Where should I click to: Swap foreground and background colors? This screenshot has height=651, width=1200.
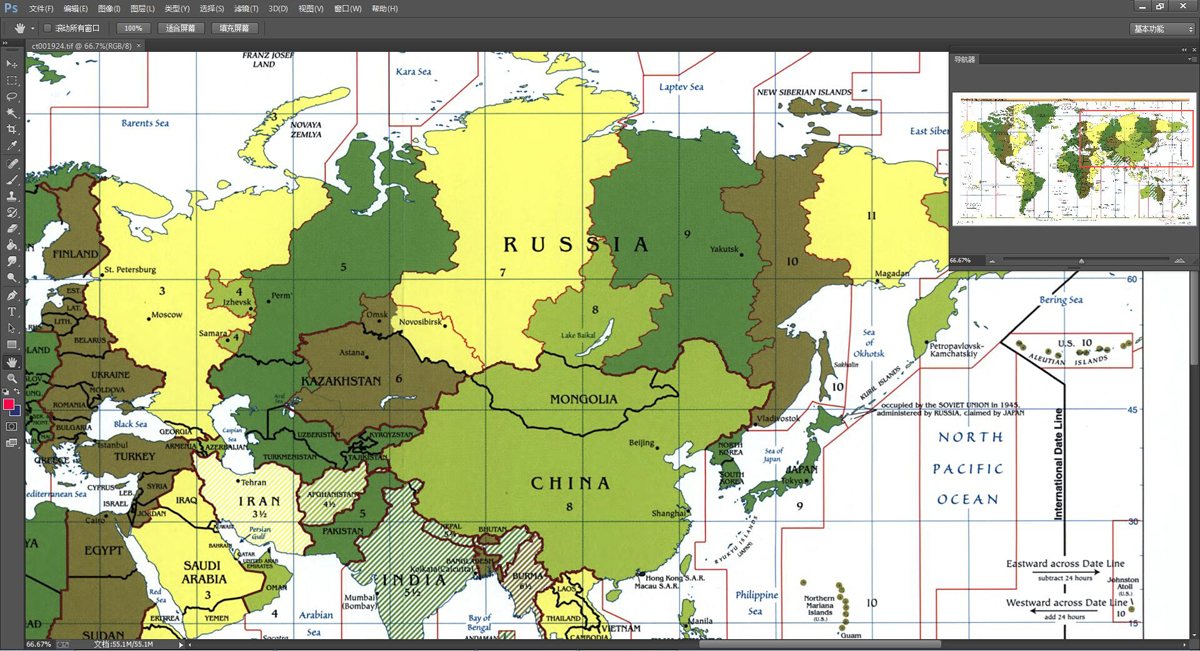point(19,392)
